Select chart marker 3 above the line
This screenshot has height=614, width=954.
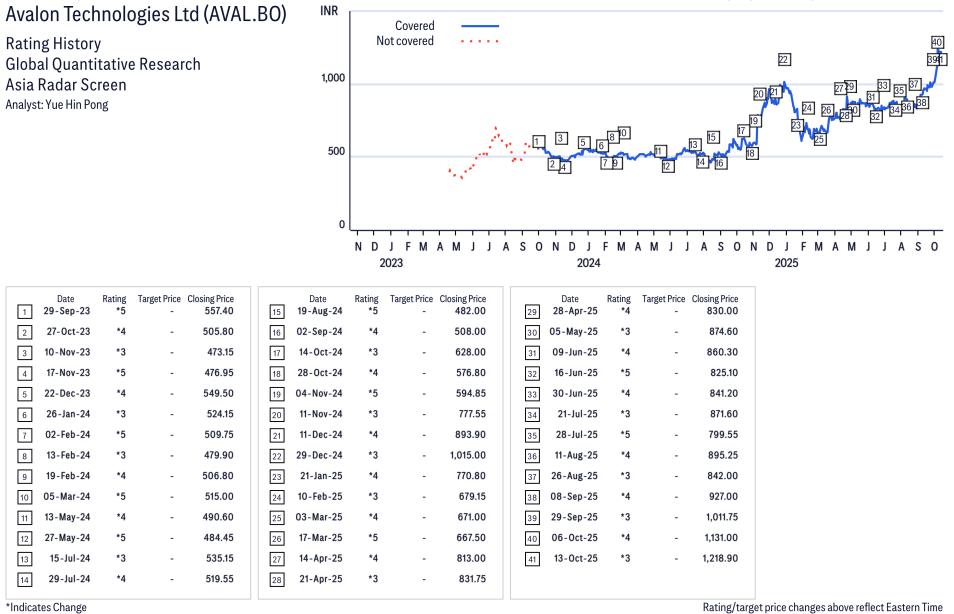point(561,138)
